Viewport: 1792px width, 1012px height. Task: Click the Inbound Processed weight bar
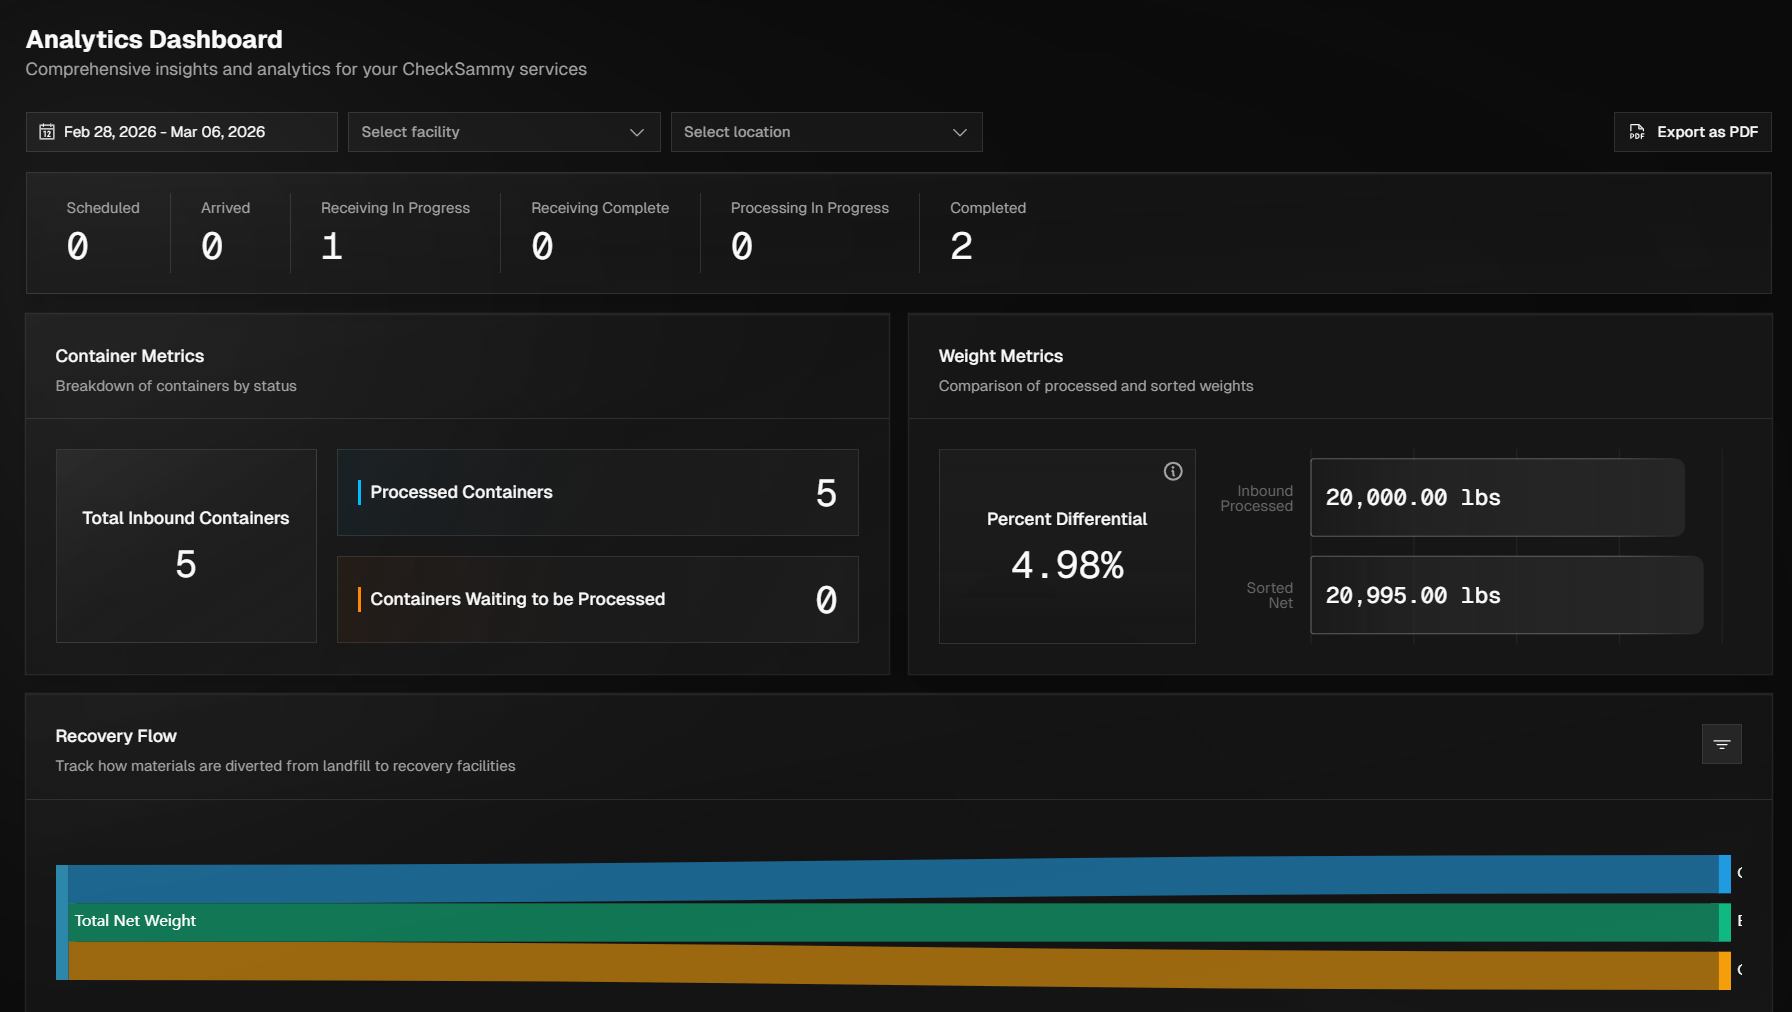[1496, 498]
